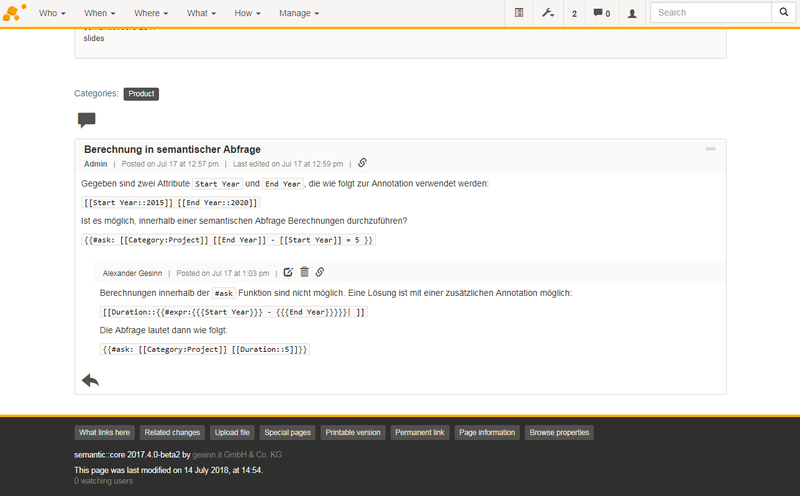
Task: Copy permalink of Admin's comment
Action: click(363, 163)
